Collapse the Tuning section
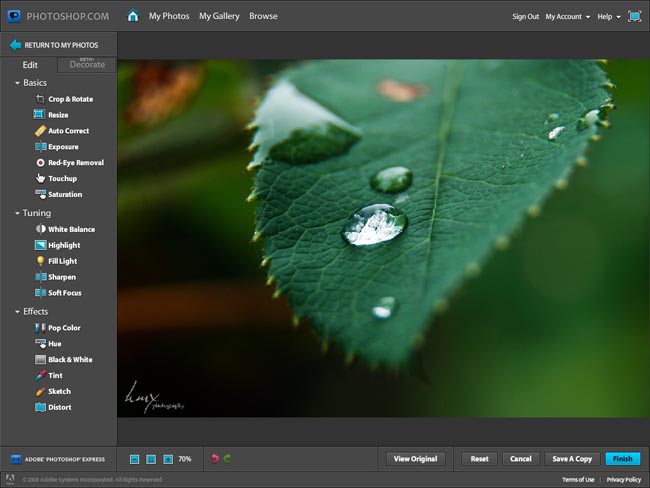Viewport: 650px width, 488px height. 18,213
